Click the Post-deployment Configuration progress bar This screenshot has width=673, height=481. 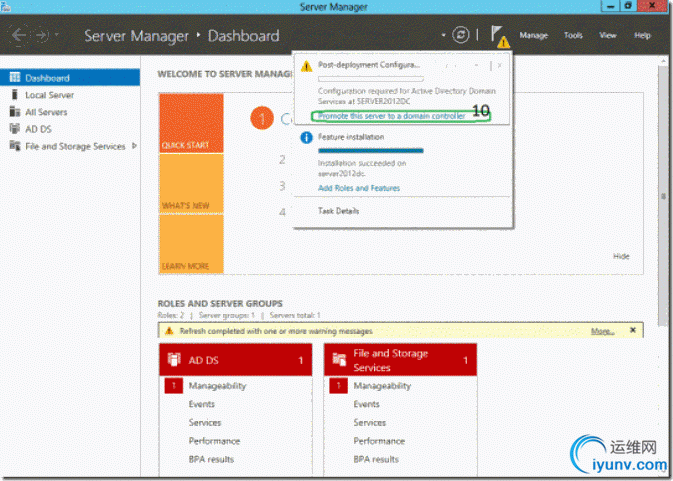[370, 79]
